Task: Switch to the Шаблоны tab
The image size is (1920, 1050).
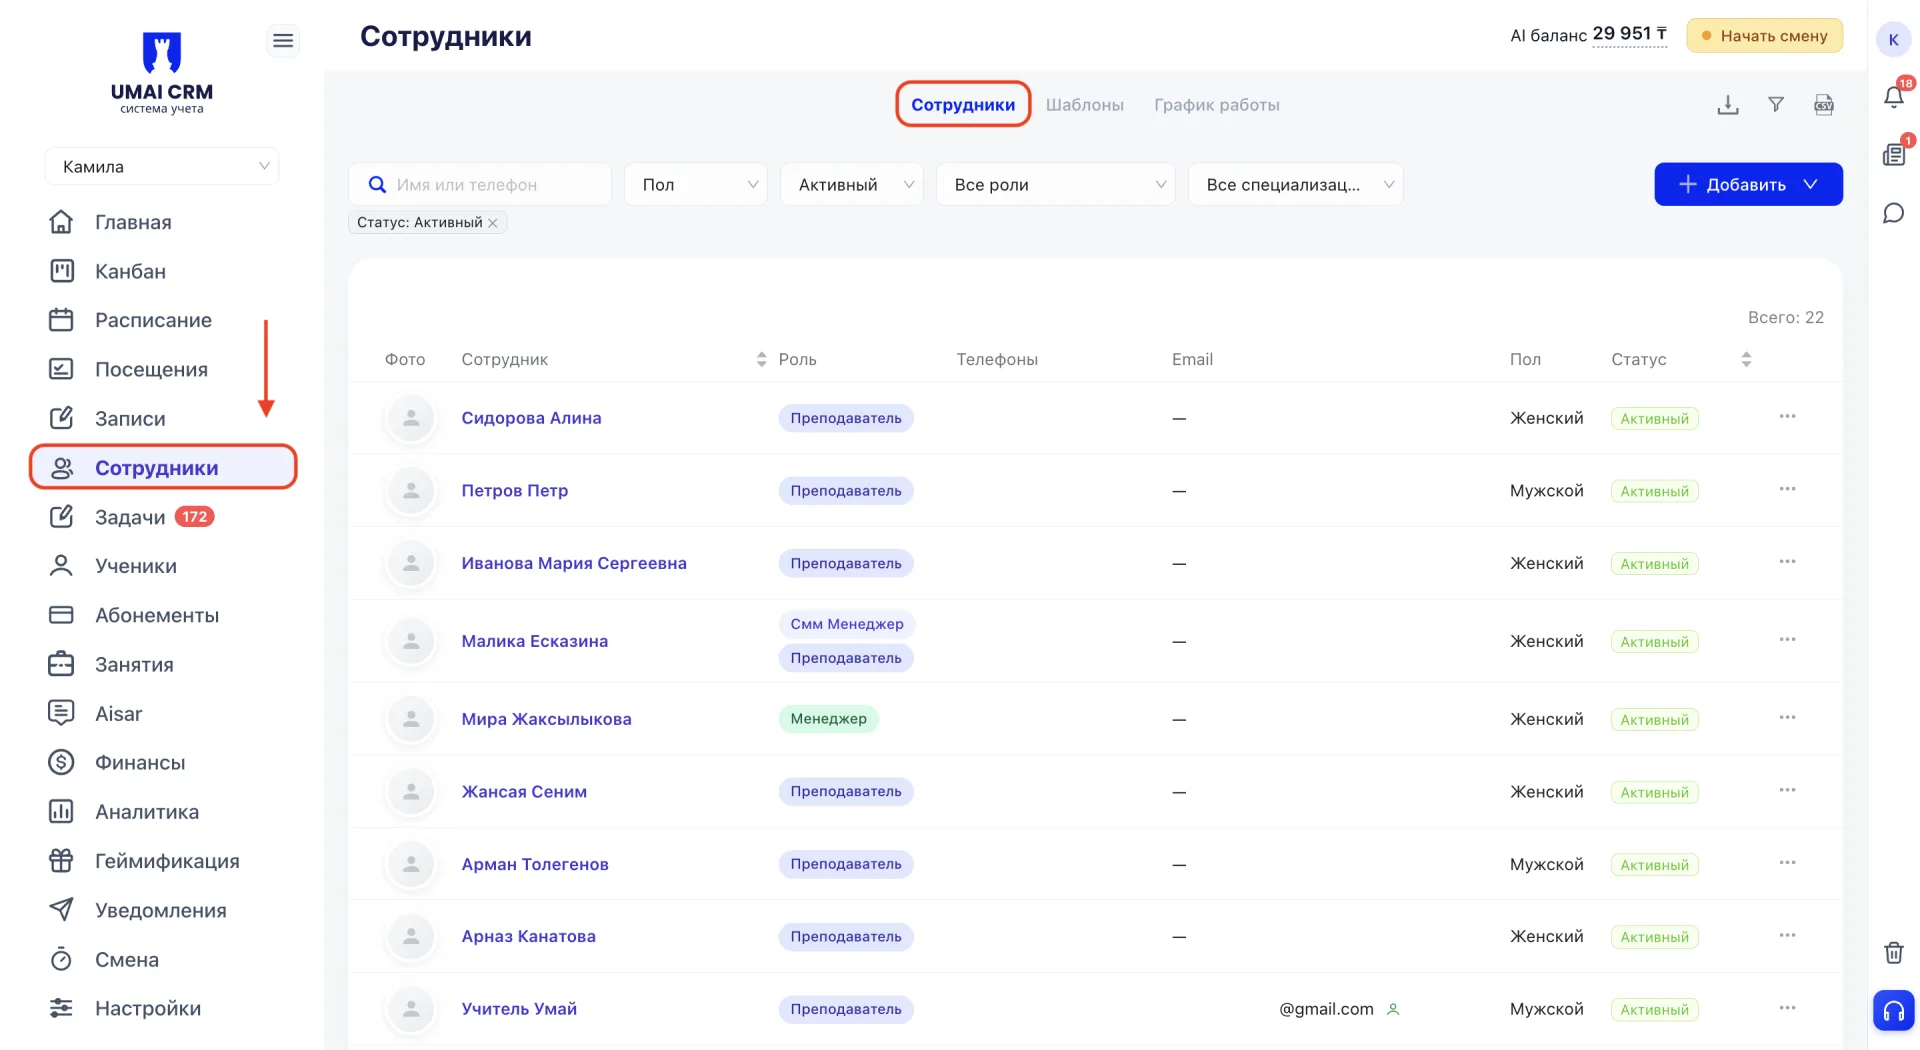Action: pyautogui.click(x=1085, y=105)
